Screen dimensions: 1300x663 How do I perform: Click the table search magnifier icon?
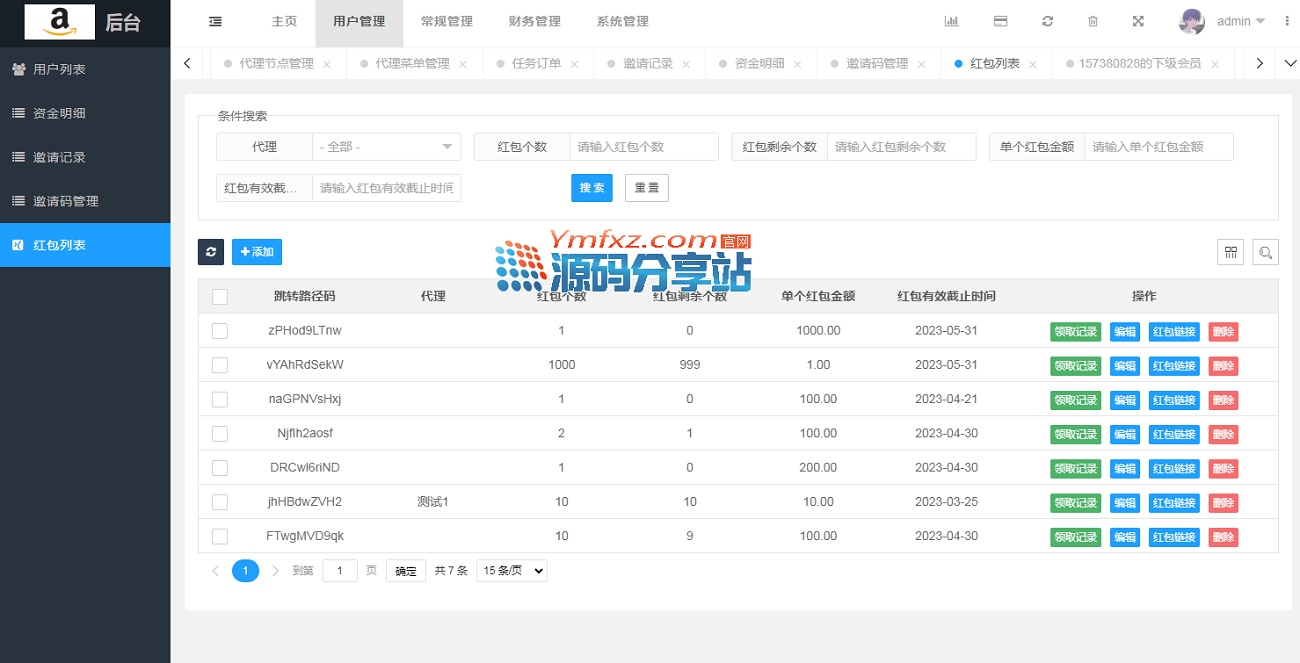point(1265,252)
